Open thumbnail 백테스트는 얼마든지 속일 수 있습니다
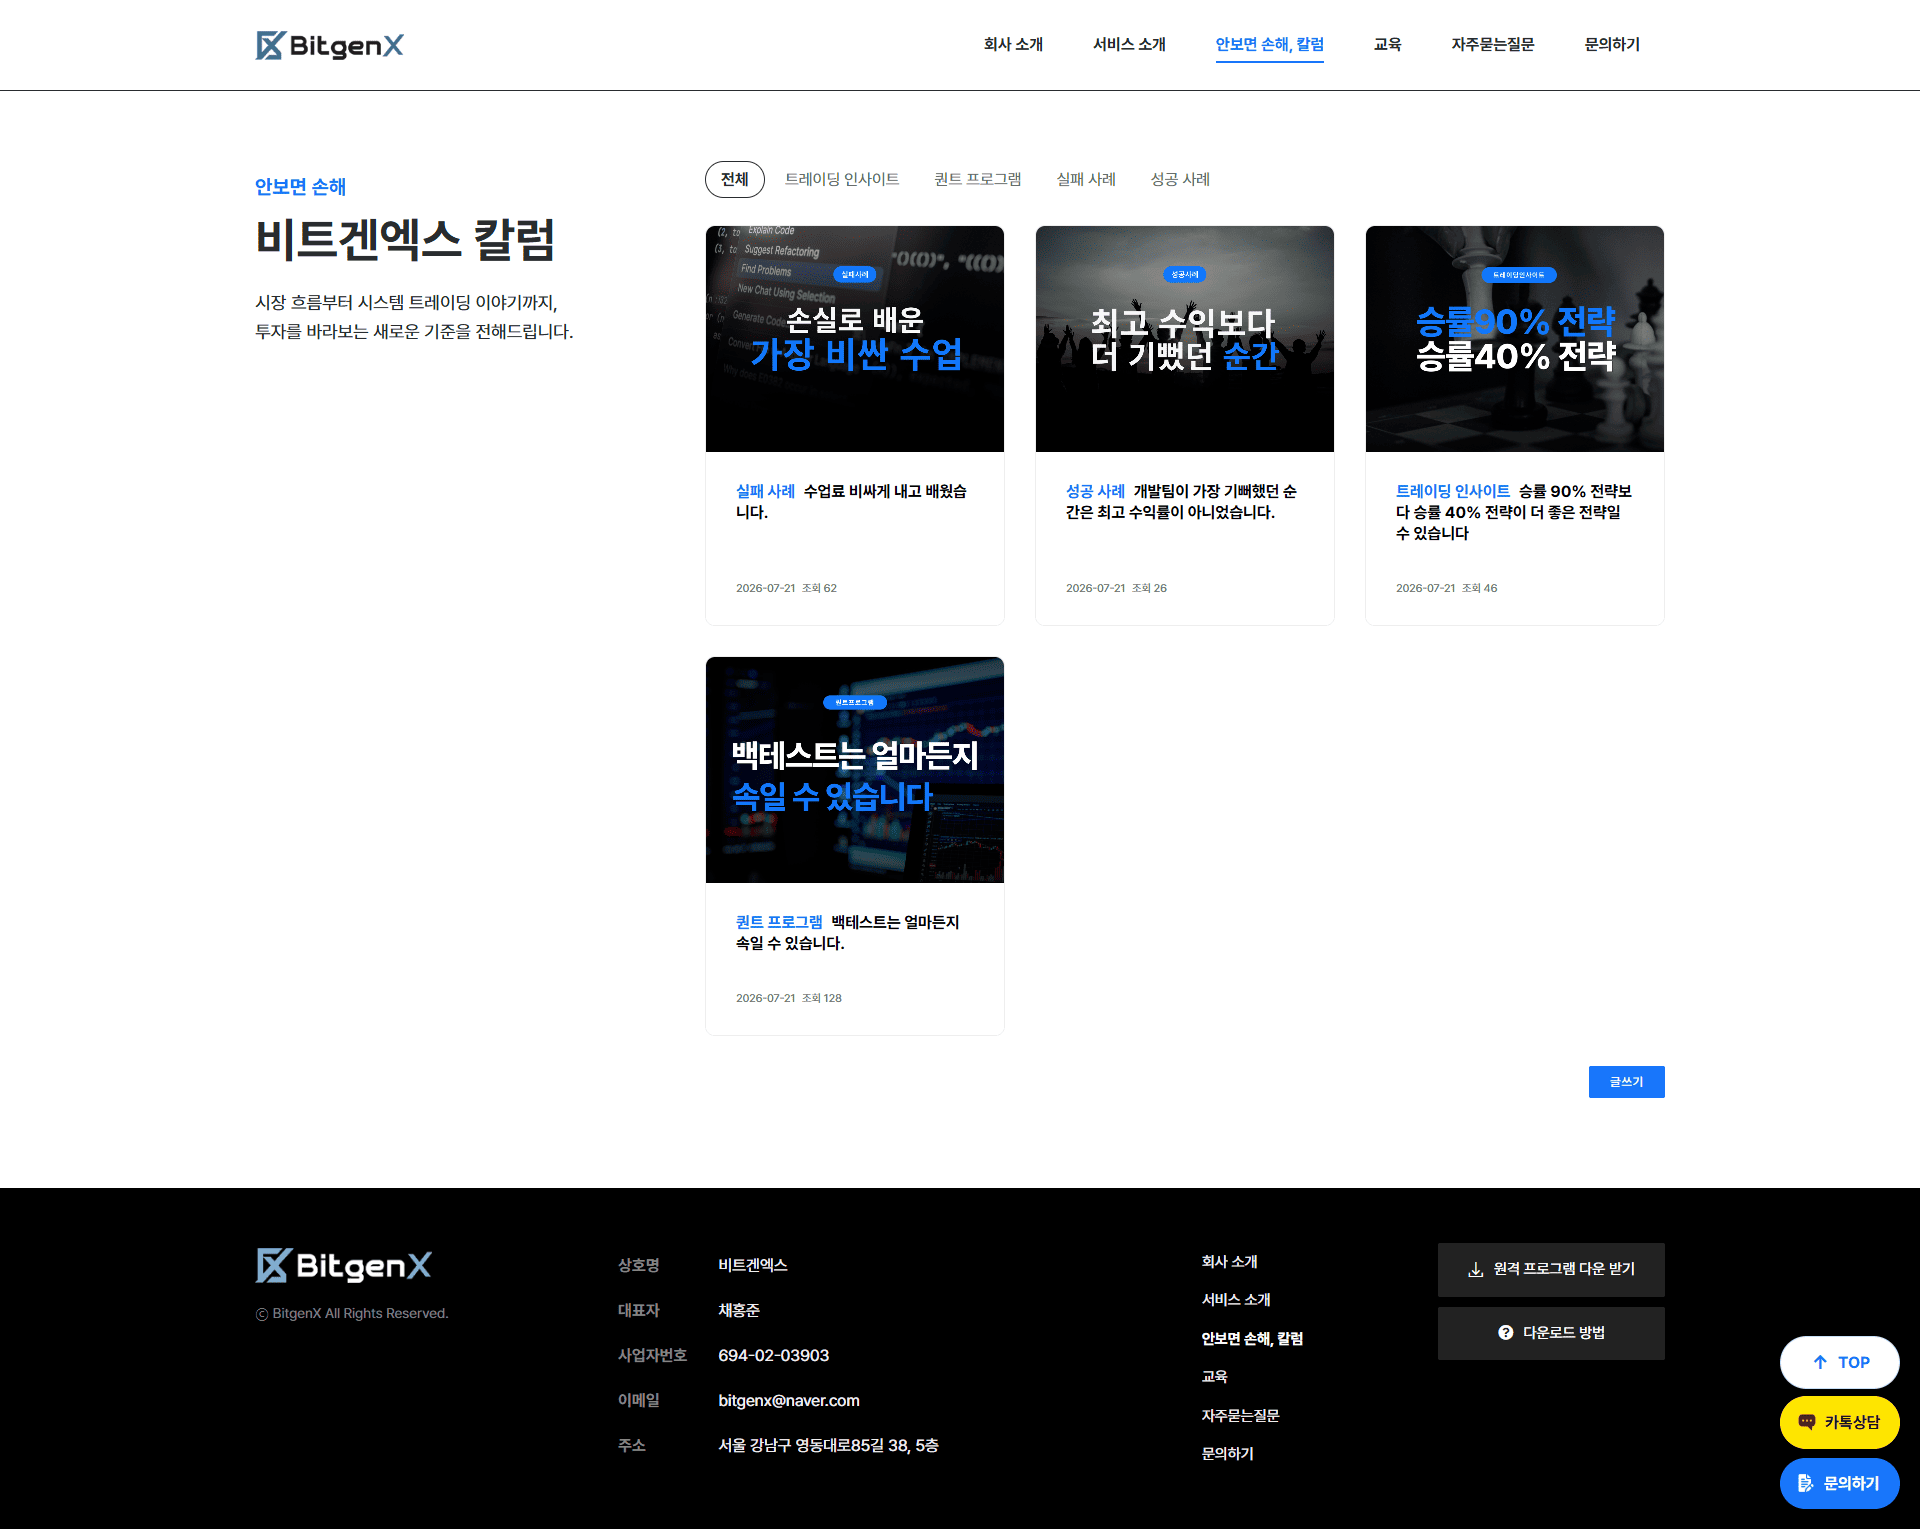The image size is (1920, 1529). coord(855,770)
